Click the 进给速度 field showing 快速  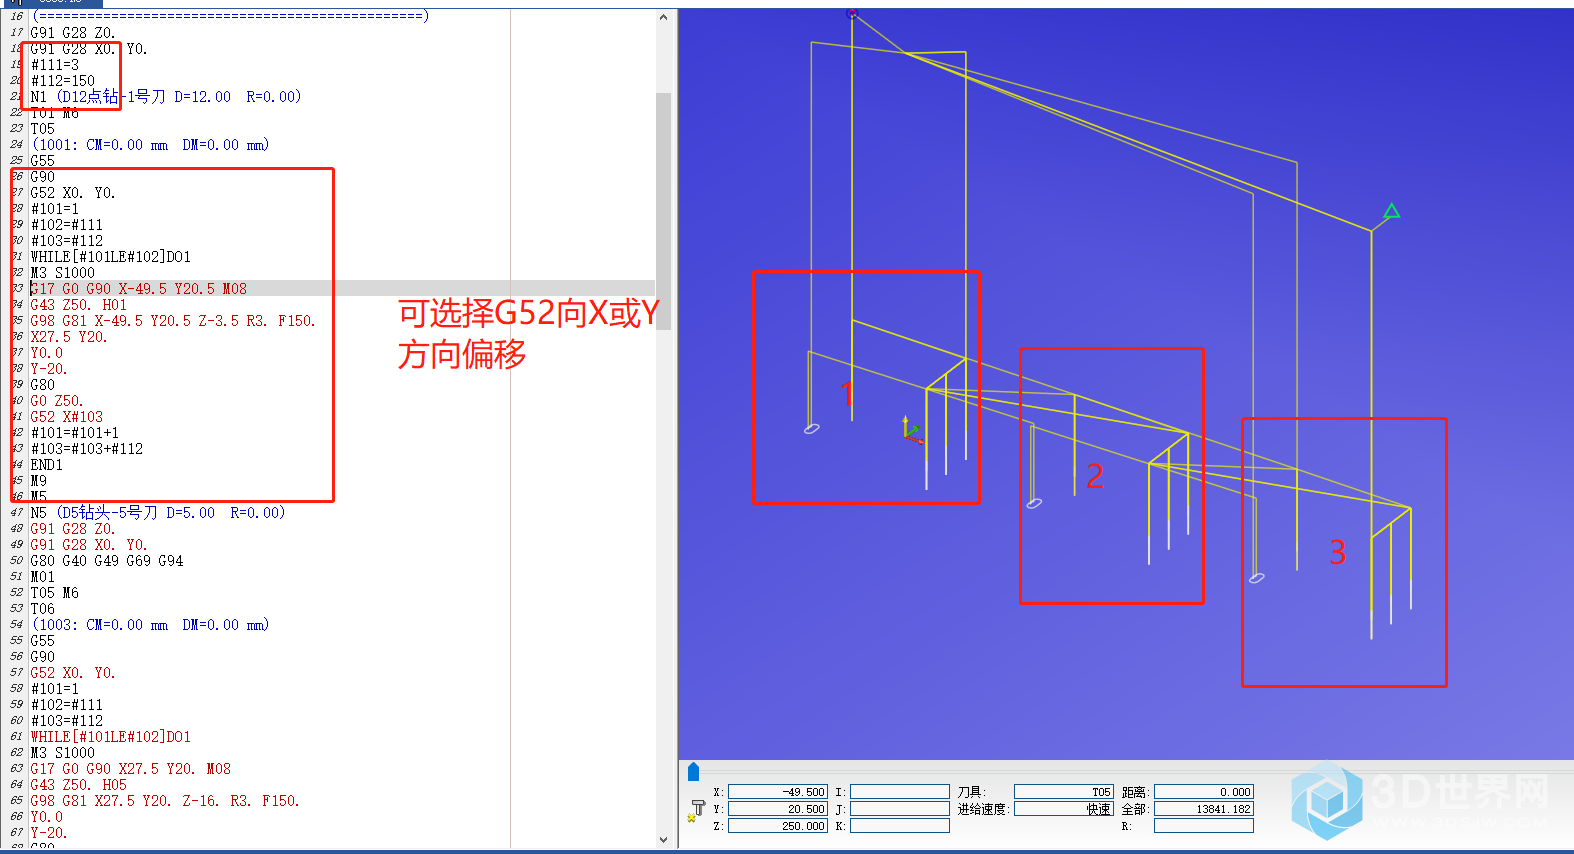(x=1063, y=809)
